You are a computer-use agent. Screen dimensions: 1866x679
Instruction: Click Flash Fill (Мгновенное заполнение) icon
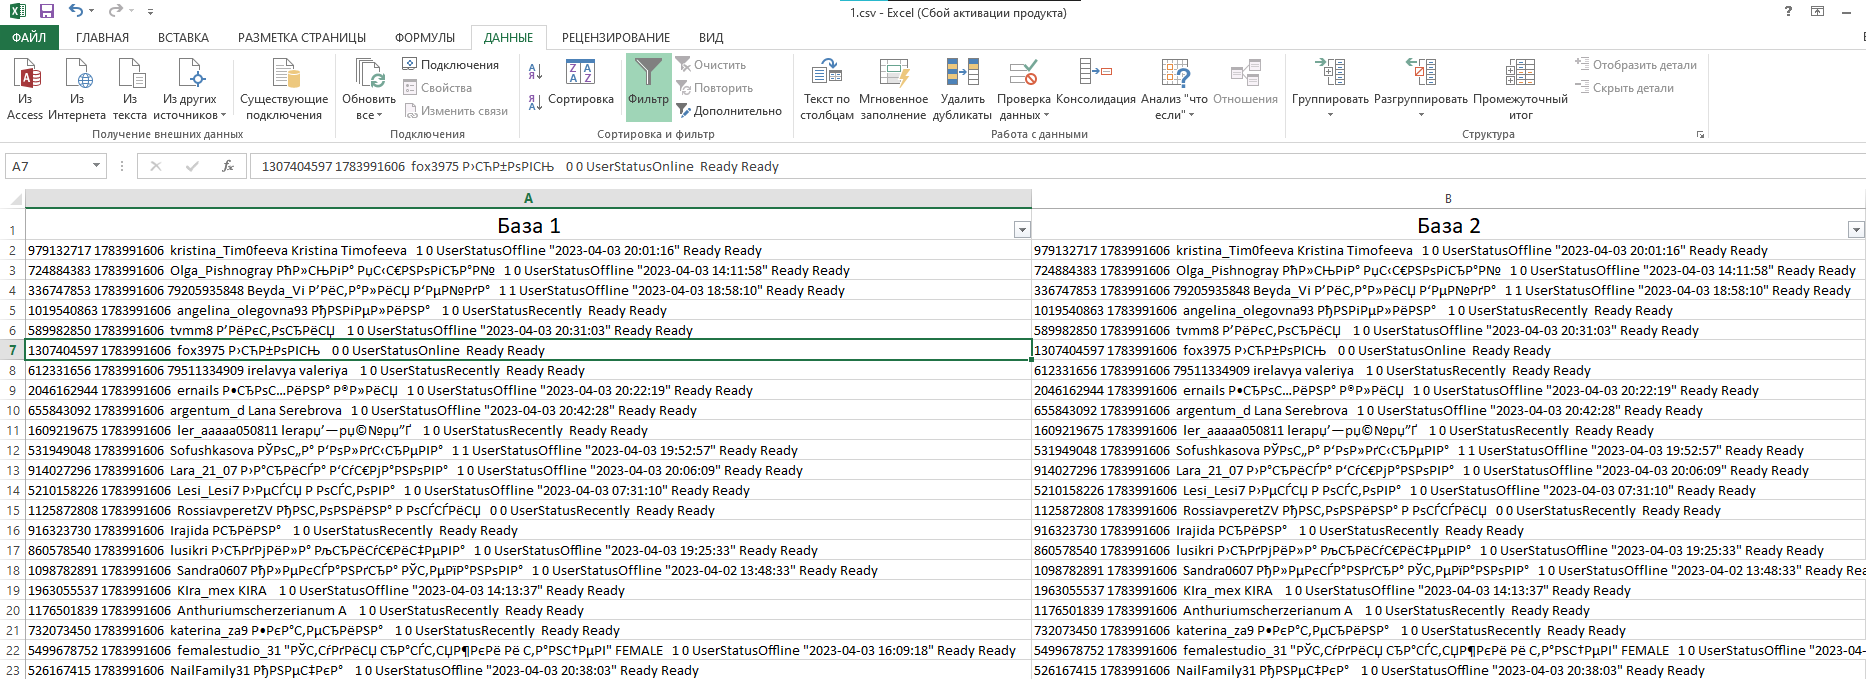click(893, 75)
